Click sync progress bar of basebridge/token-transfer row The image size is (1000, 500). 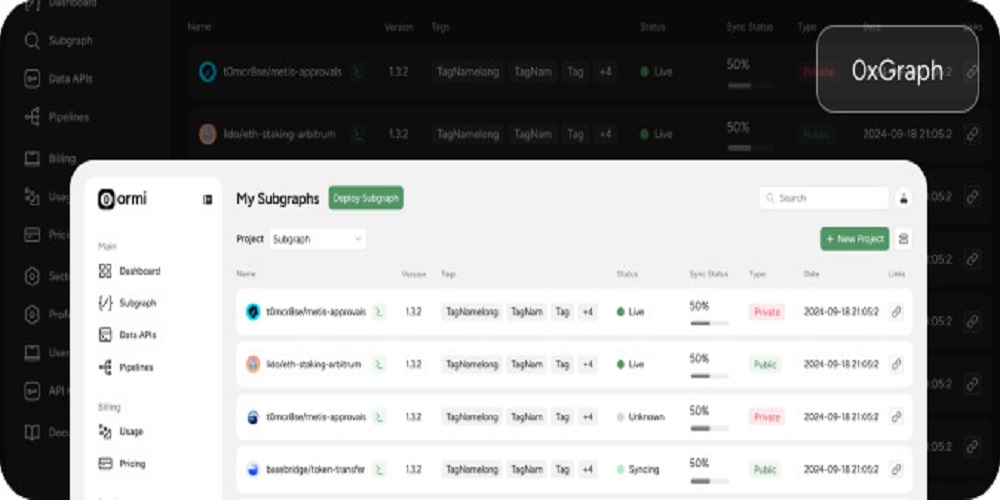pos(709,481)
